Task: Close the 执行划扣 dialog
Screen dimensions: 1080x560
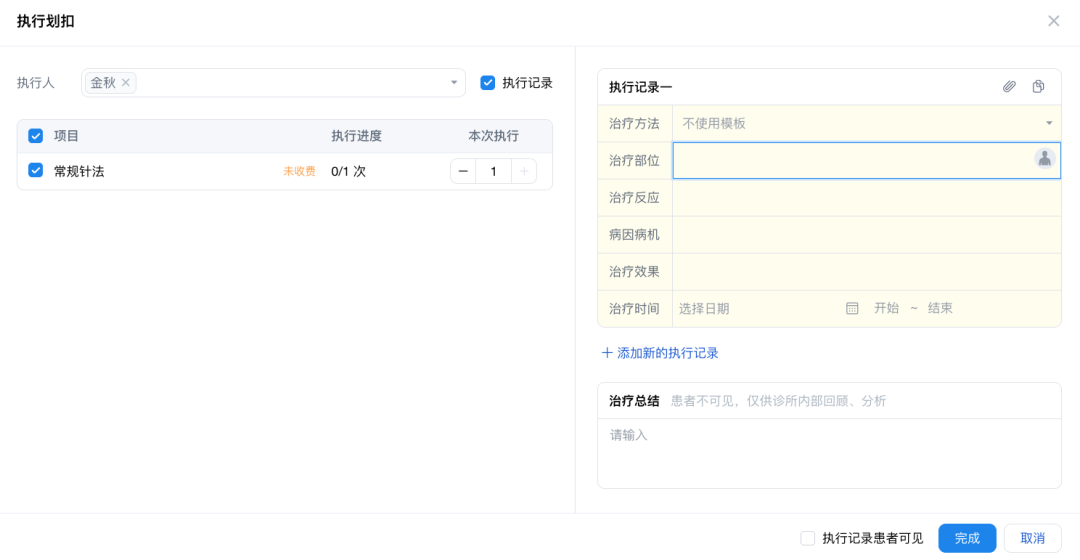Action: (x=1053, y=21)
